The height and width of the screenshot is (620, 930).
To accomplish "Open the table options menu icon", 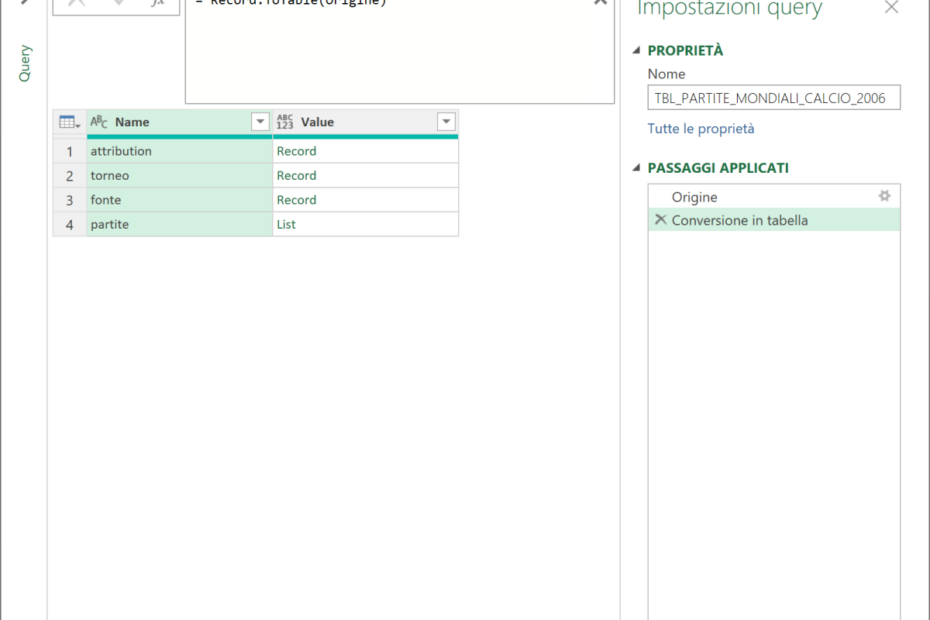I will click(x=69, y=122).
